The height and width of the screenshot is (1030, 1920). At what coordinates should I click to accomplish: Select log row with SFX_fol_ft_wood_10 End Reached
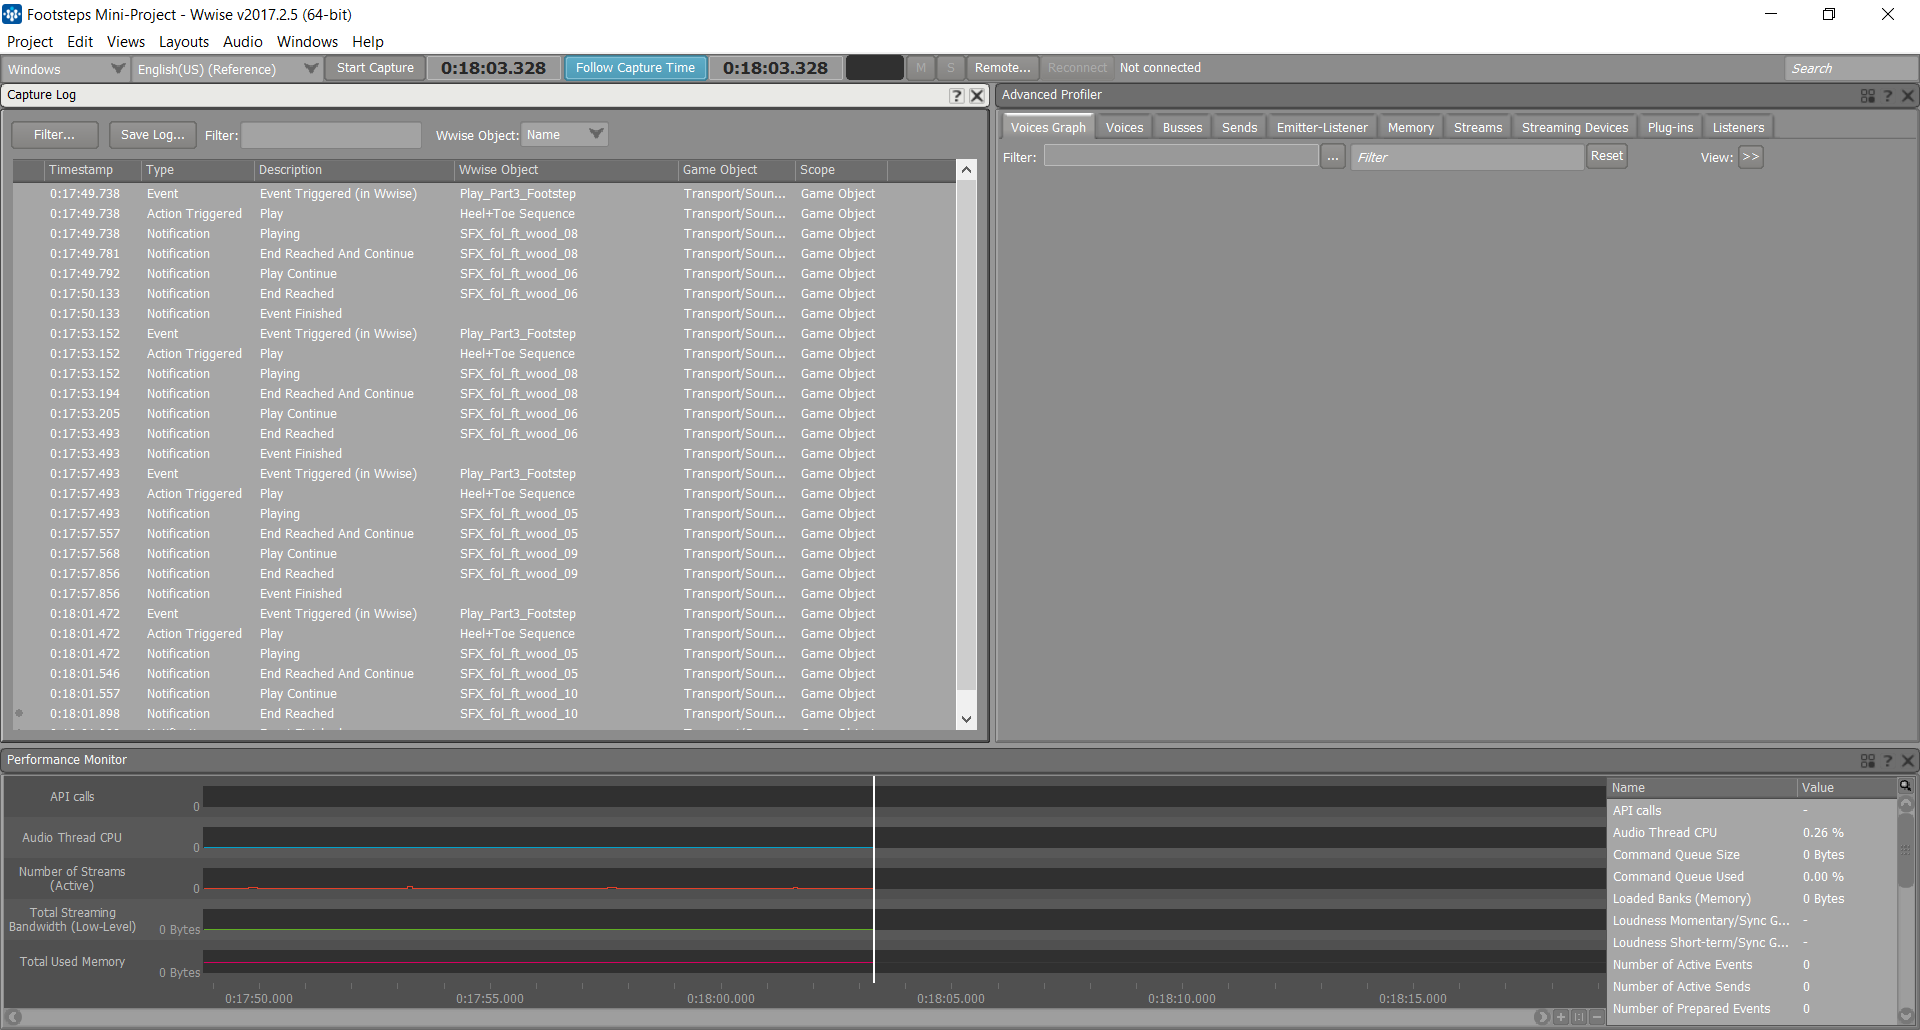click(x=485, y=714)
